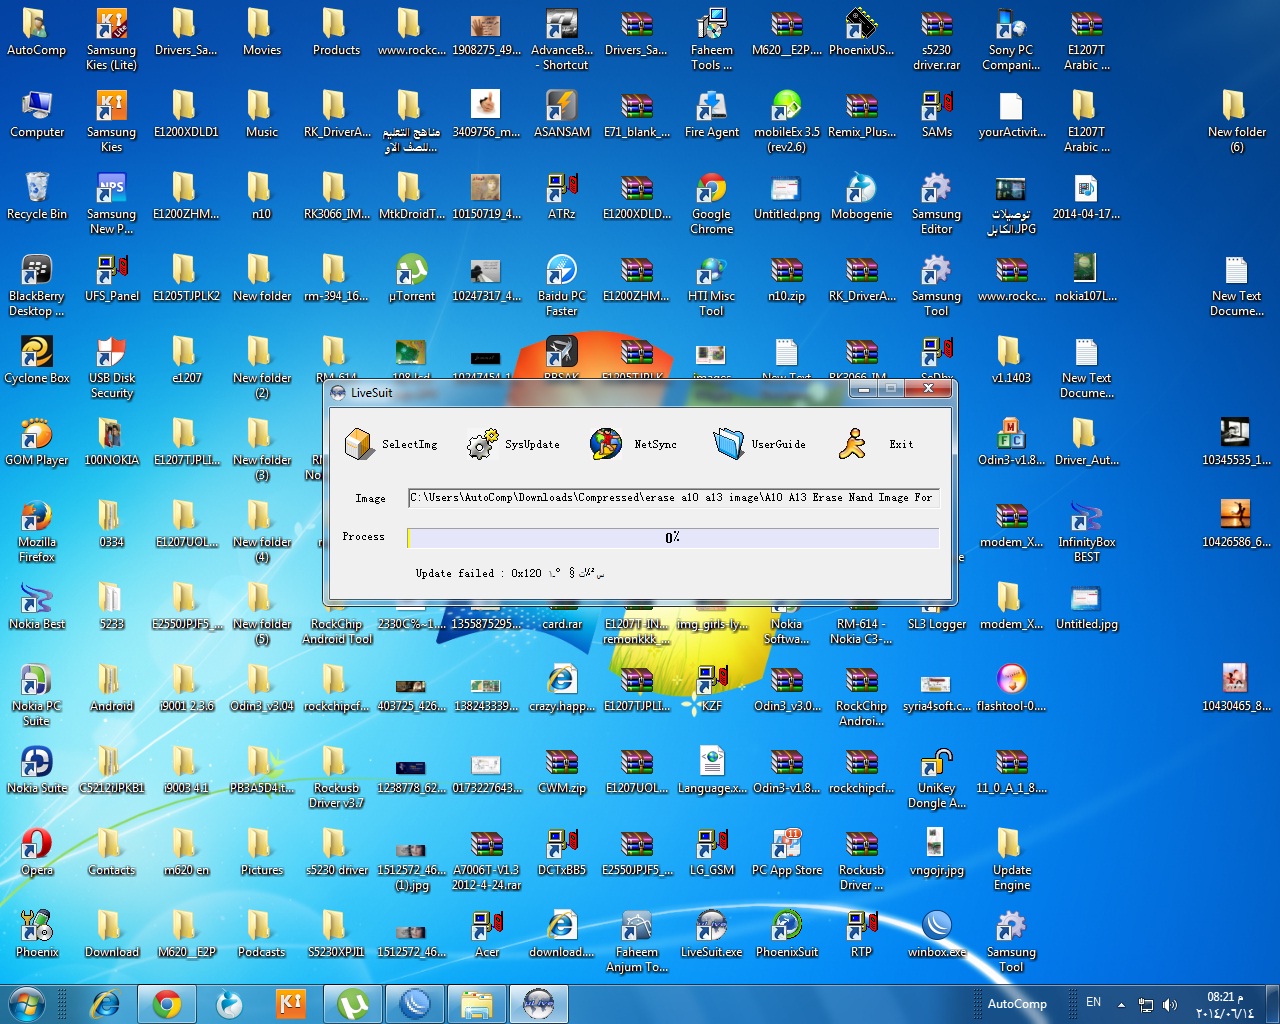1280x1024 pixels.
Task: Open Samsung Kies from taskbar
Action: (290, 1004)
